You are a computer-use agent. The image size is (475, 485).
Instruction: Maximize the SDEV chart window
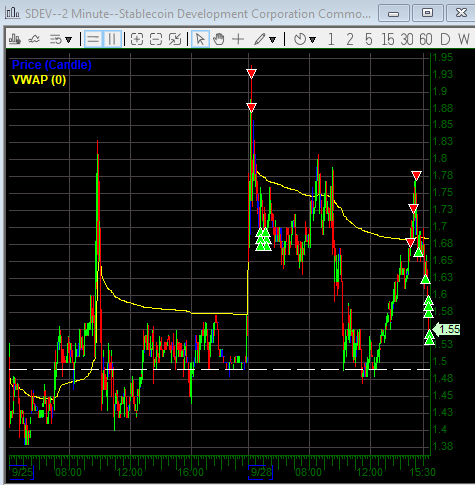pyautogui.click(x=427, y=13)
